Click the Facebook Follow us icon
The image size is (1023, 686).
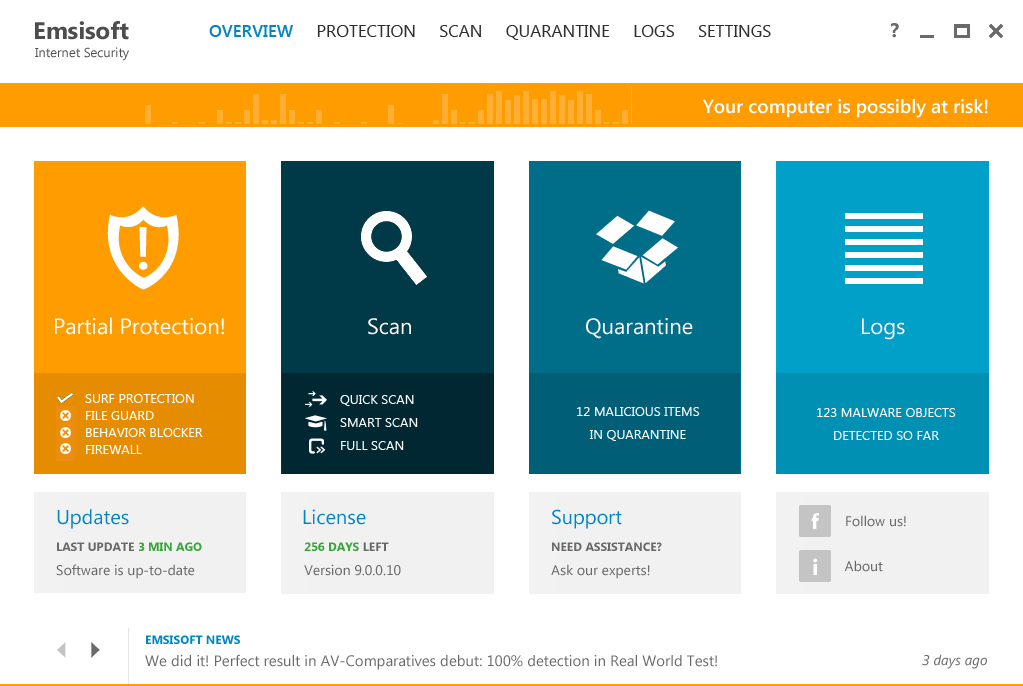click(815, 521)
